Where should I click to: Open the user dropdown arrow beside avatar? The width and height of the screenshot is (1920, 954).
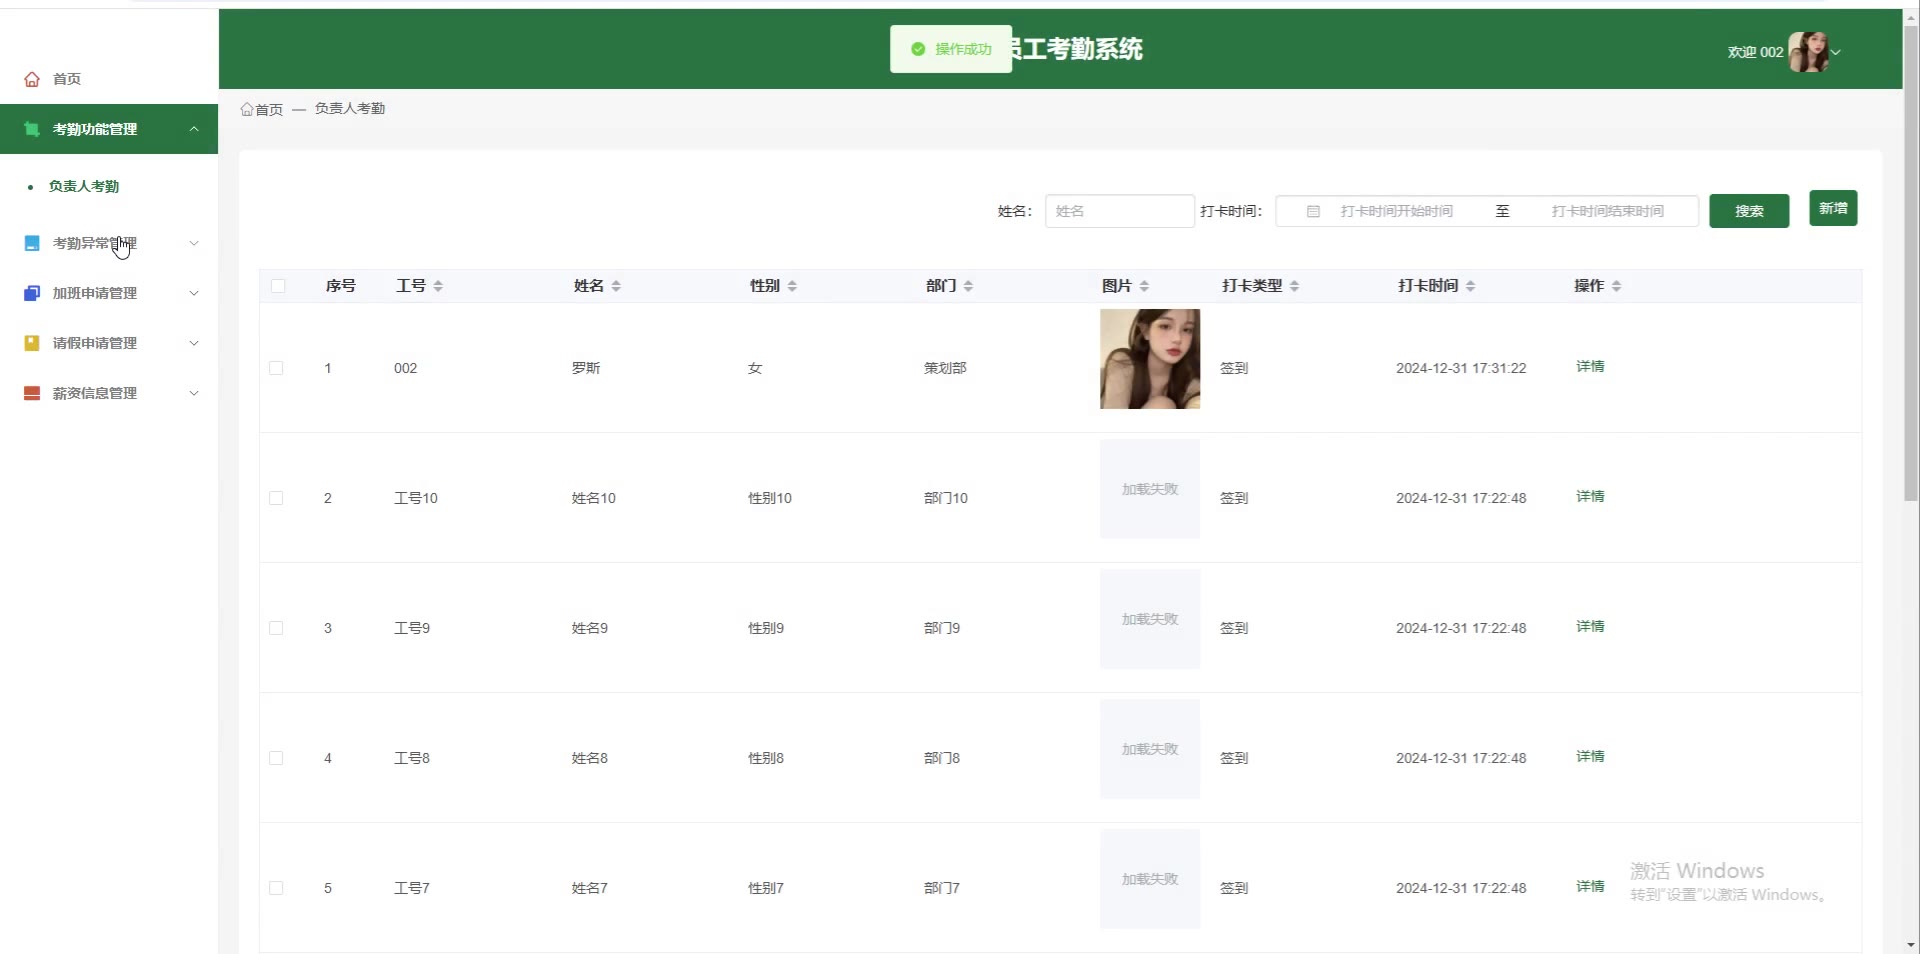(1836, 52)
